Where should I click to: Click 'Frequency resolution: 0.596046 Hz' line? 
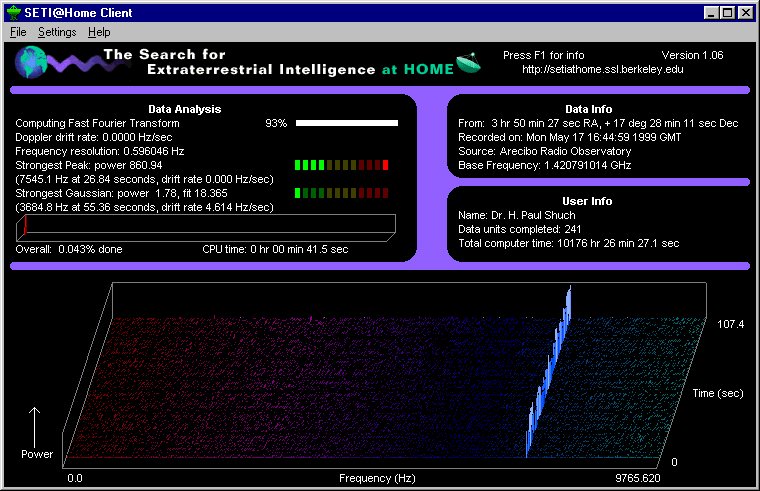(100, 151)
